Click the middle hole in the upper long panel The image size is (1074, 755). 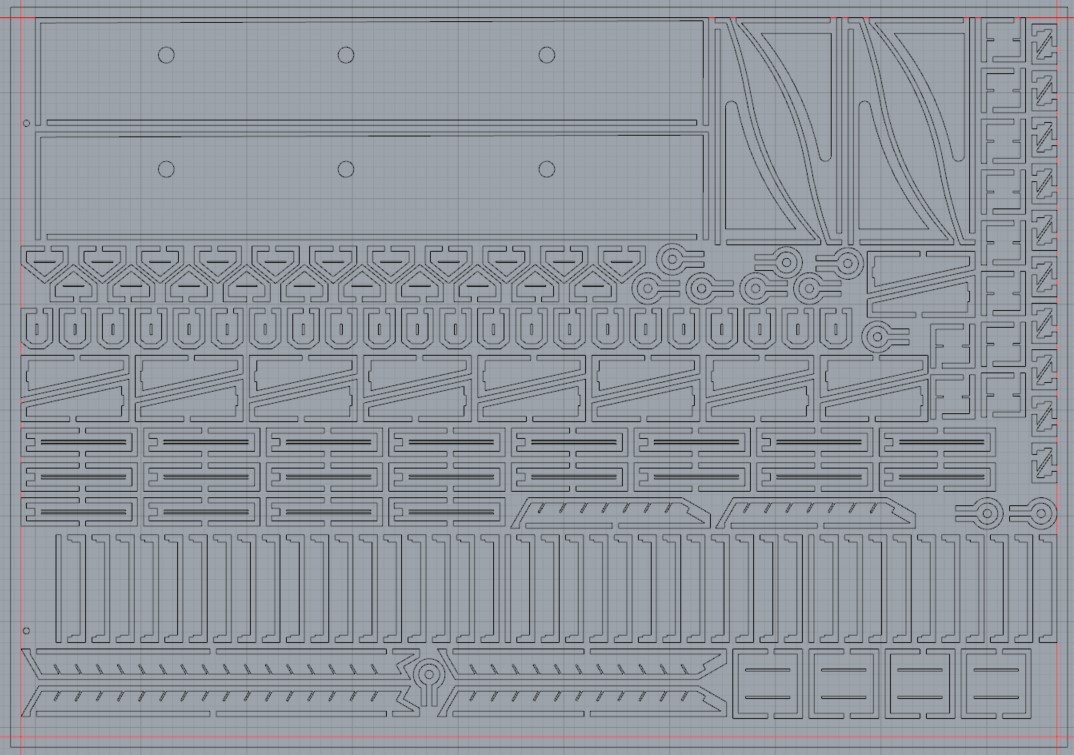(x=346, y=54)
